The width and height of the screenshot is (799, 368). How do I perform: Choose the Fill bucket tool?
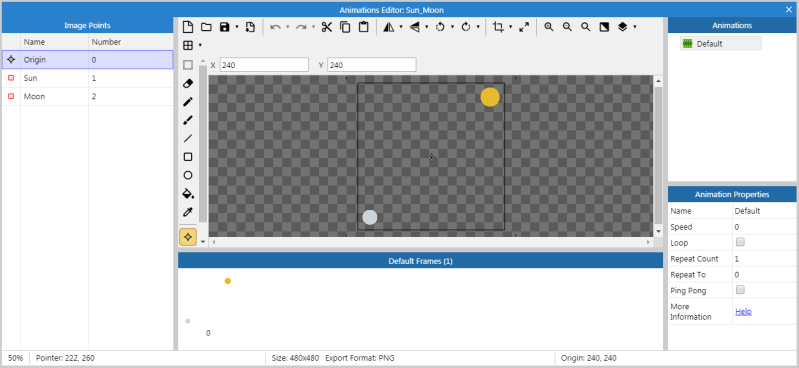(188, 193)
